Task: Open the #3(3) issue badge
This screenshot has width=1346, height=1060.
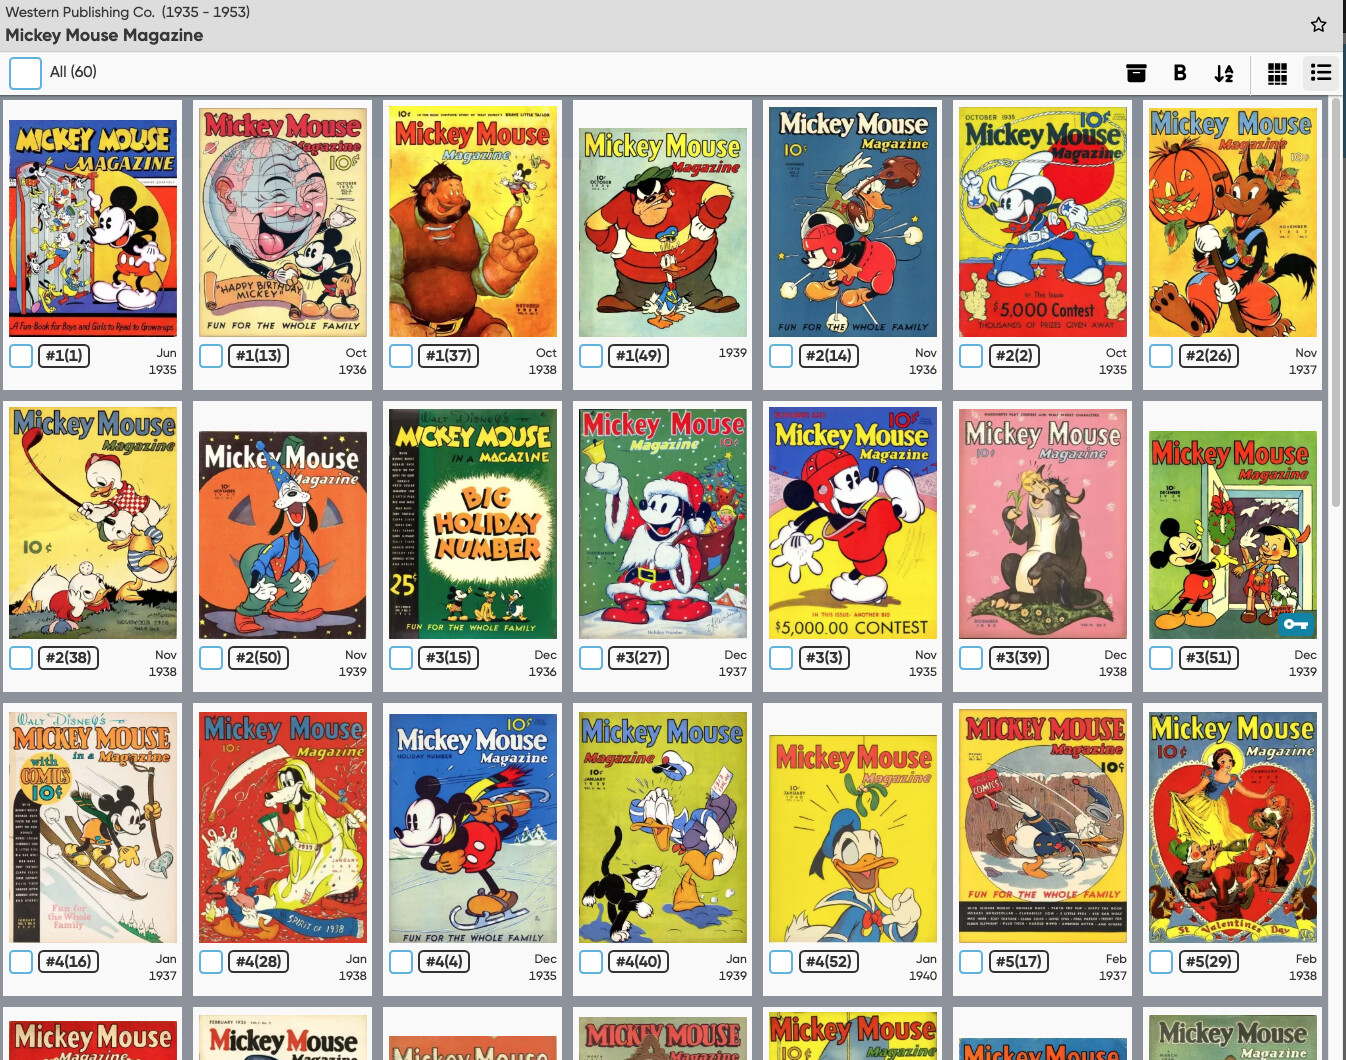Action: [824, 658]
